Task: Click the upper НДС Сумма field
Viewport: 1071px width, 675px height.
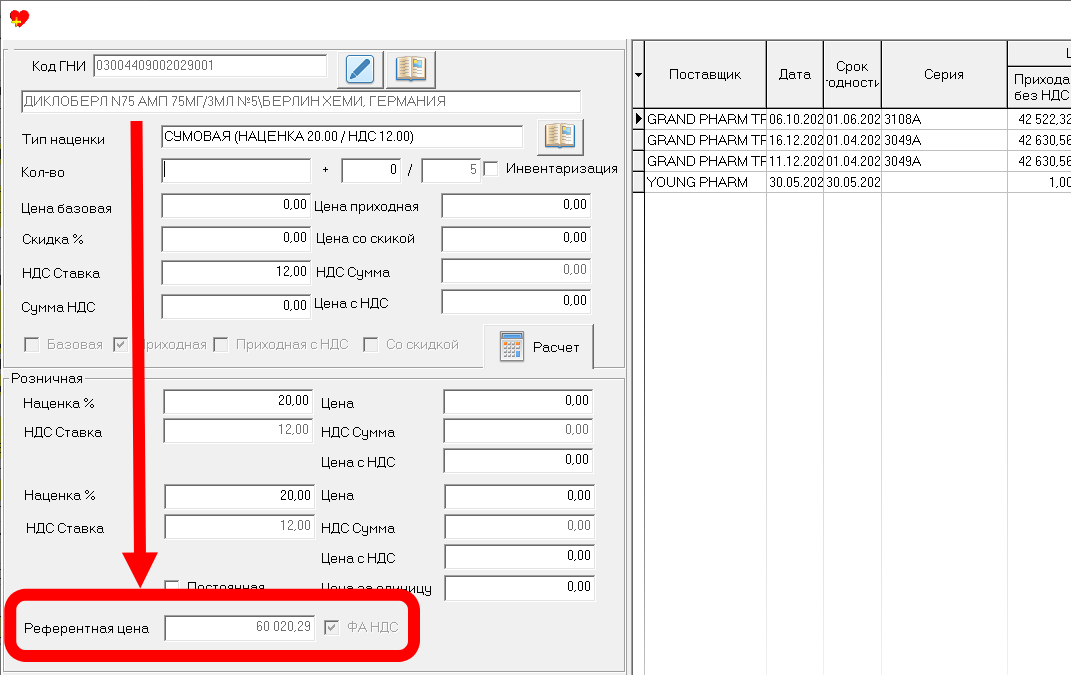Action: click(x=516, y=271)
